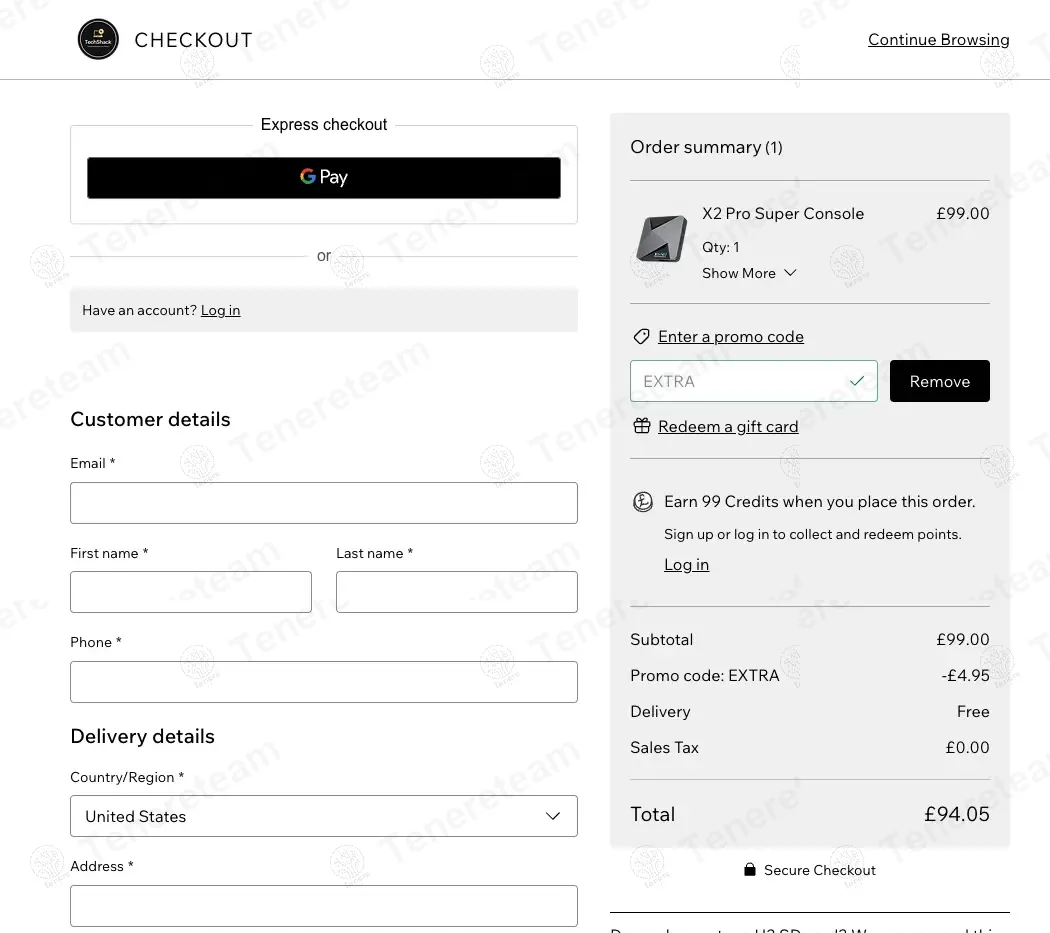This screenshot has height=933, width=1050.
Task: Click the Phone number field
Action: coord(324,682)
